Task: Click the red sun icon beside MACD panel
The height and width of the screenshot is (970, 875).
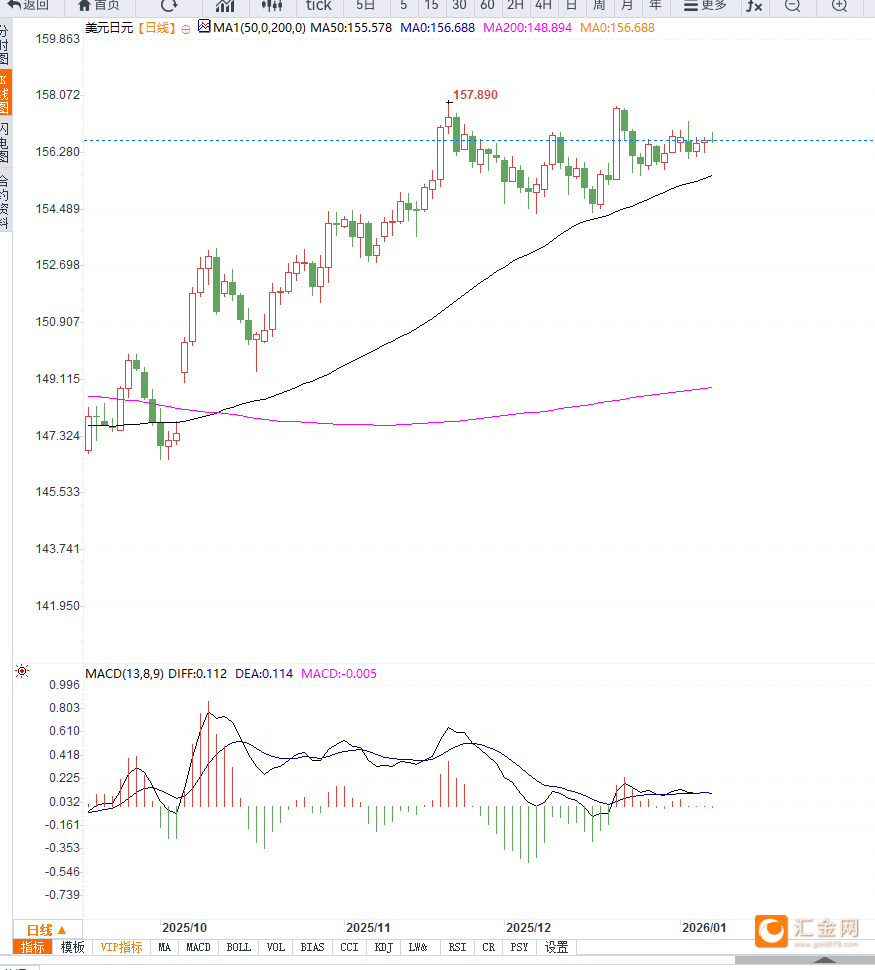Action: pyautogui.click(x=22, y=671)
